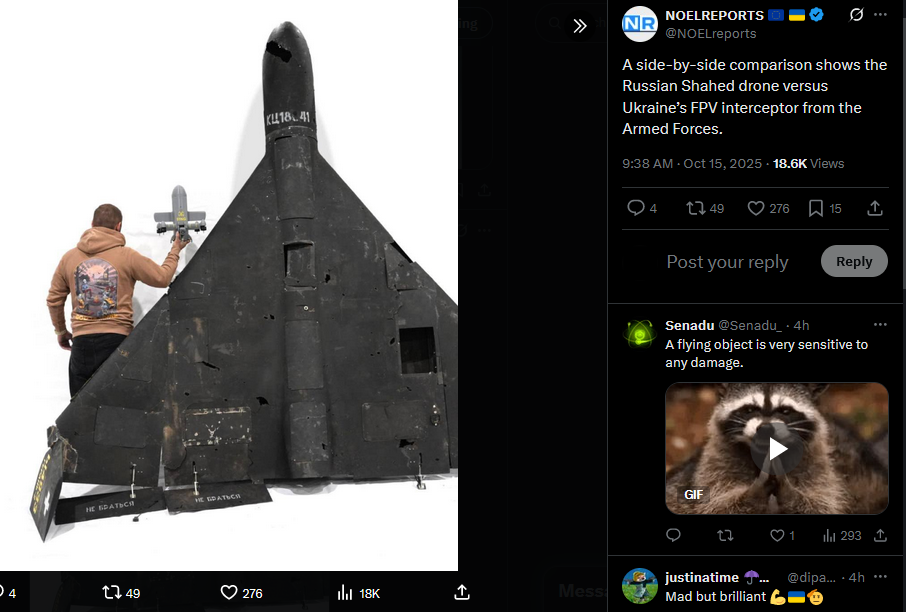This screenshot has width=906, height=612.
Task: Repost using the icon showing 49
Action: [x=705, y=208]
